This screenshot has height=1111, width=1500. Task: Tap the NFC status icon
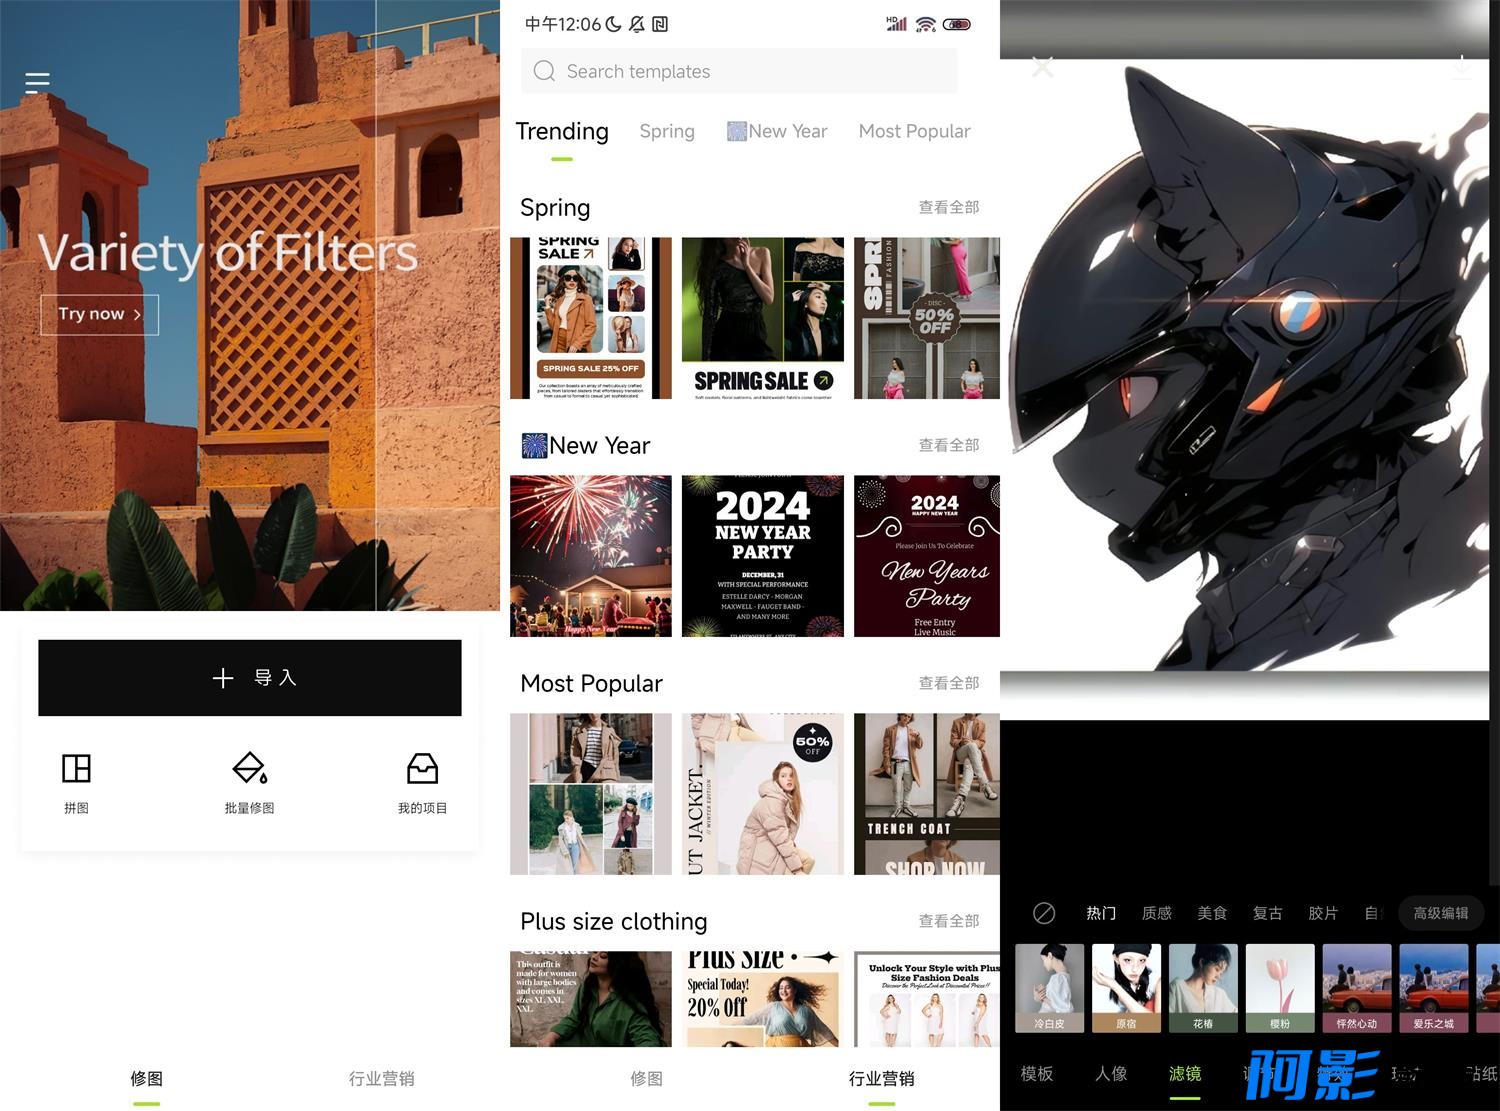pyautogui.click(x=660, y=24)
